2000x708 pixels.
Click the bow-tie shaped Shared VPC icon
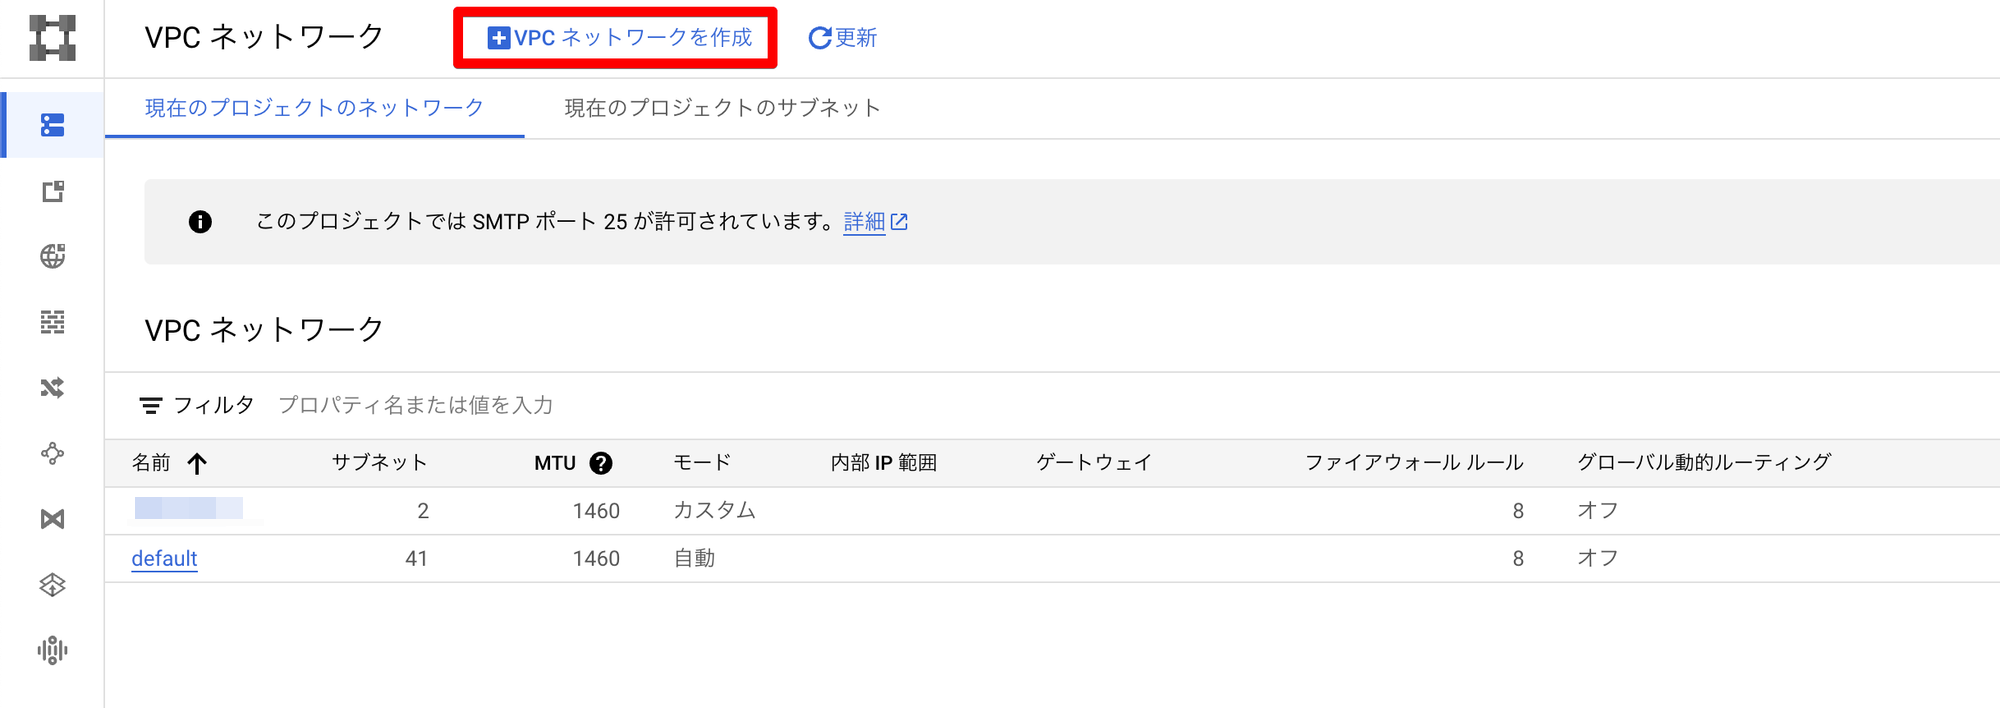[52, 519]
